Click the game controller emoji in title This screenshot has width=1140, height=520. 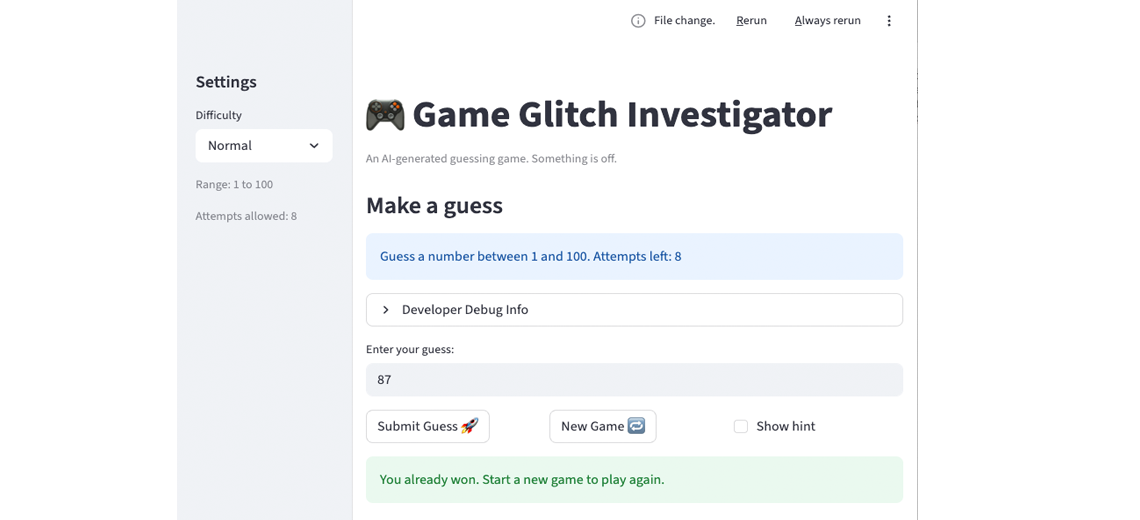[x=385, y=115]
